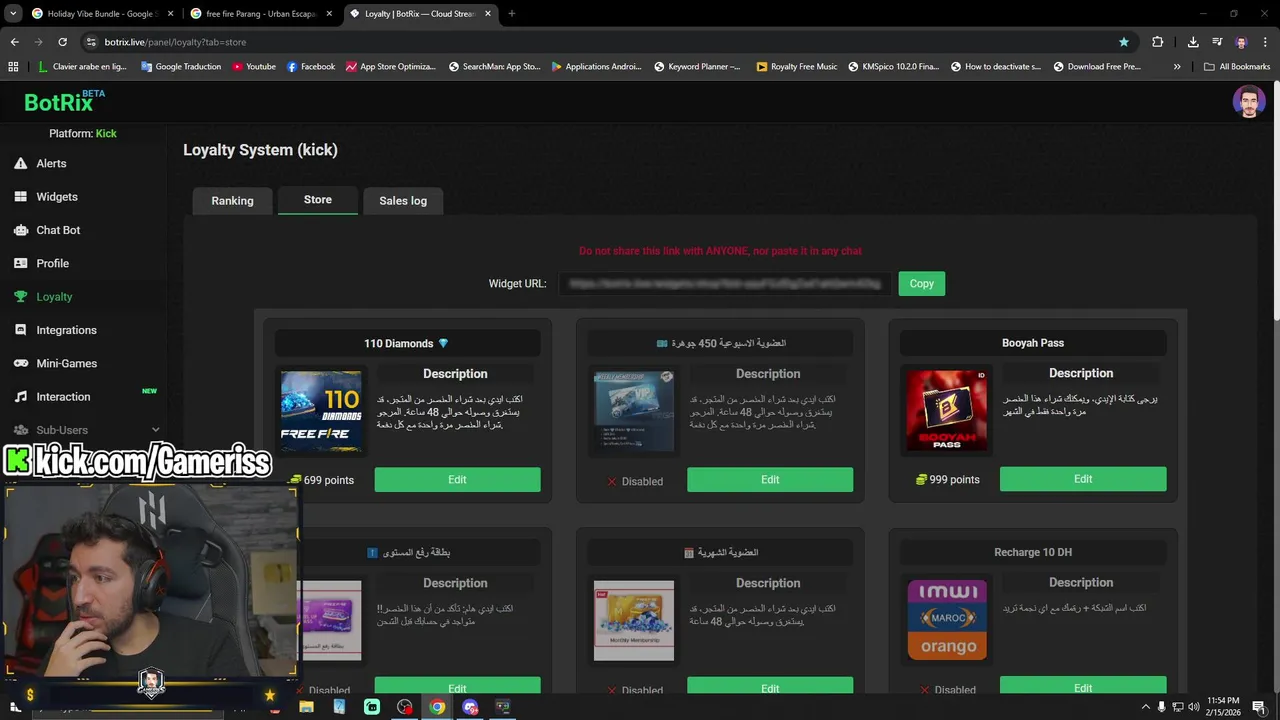Edit the Booyah Pass item

pyautogui.click(x=1083, y=479)
